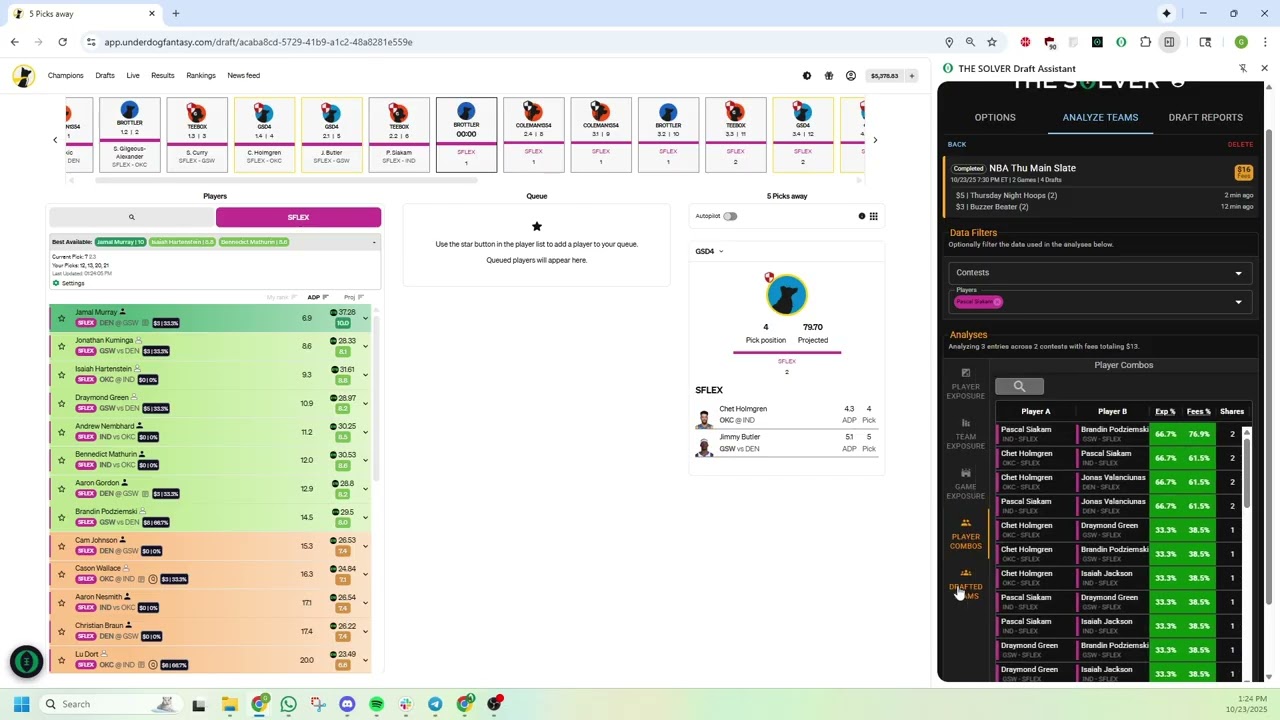Expand Andrew Nembhard player details

point(365,432)
